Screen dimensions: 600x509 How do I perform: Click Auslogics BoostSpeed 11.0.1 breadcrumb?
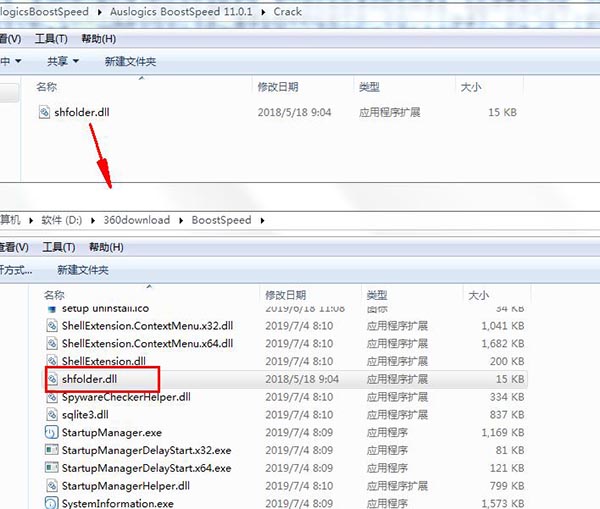tap(181, 12)
